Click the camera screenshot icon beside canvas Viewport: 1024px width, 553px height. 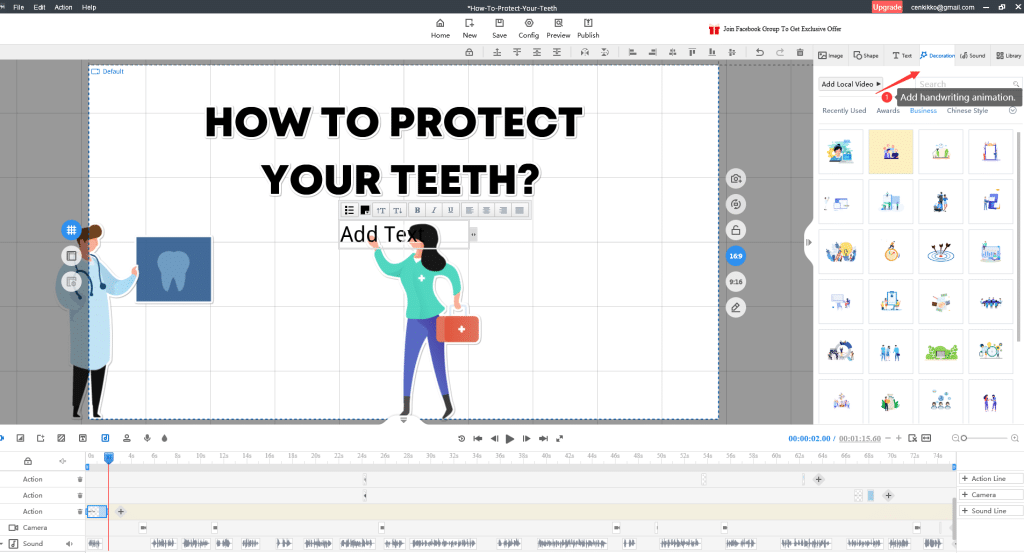(736, 179)
